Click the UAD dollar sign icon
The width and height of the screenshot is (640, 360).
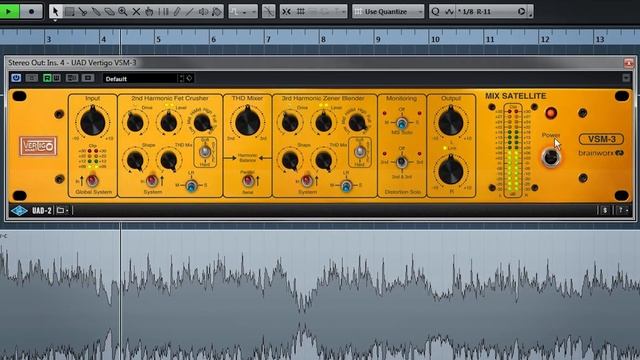(605, 210)
